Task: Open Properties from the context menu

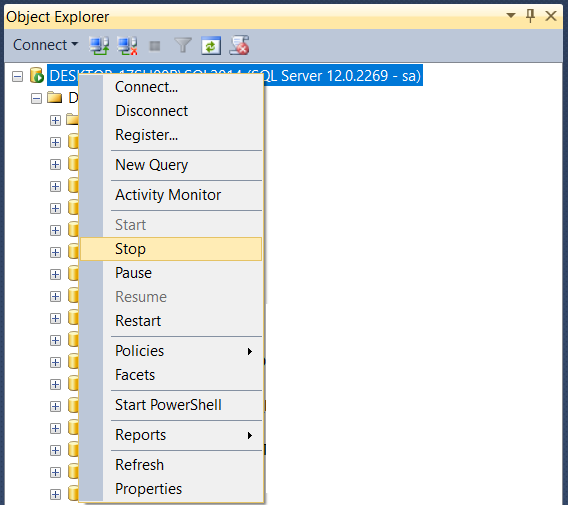Action: [171, 489]
